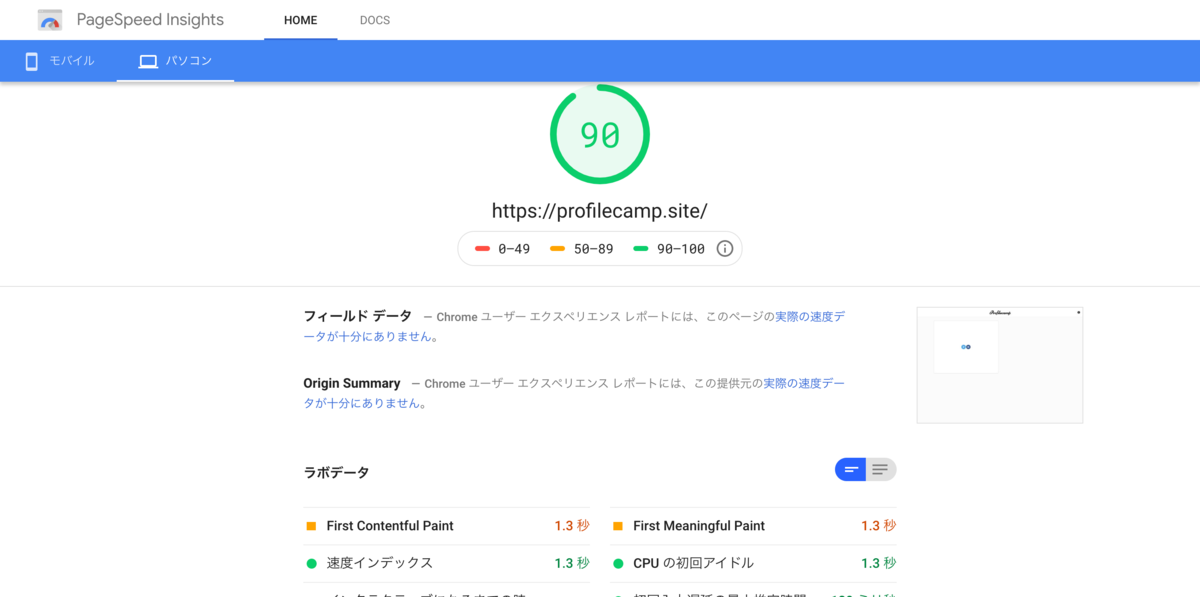
Task: Click the red 0–49 legend marker
Action: 482,249
